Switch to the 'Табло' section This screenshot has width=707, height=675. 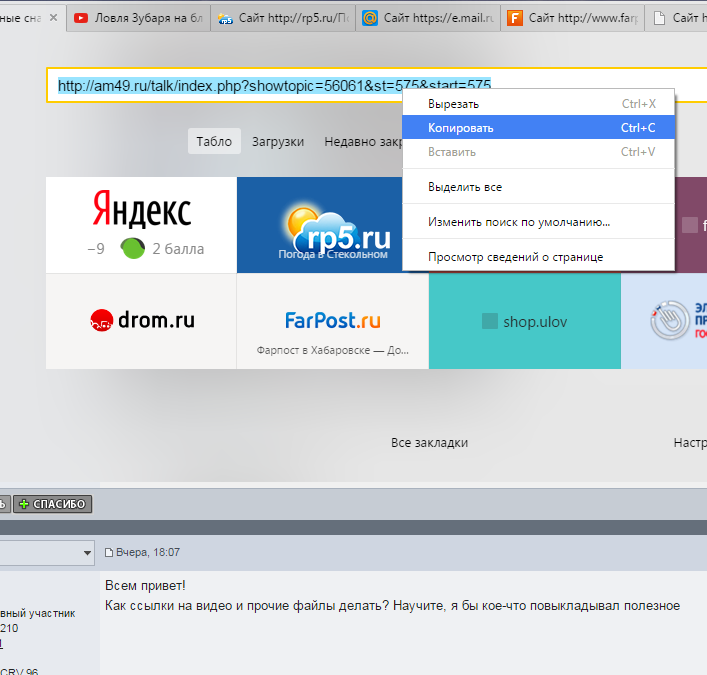point(214,142)
